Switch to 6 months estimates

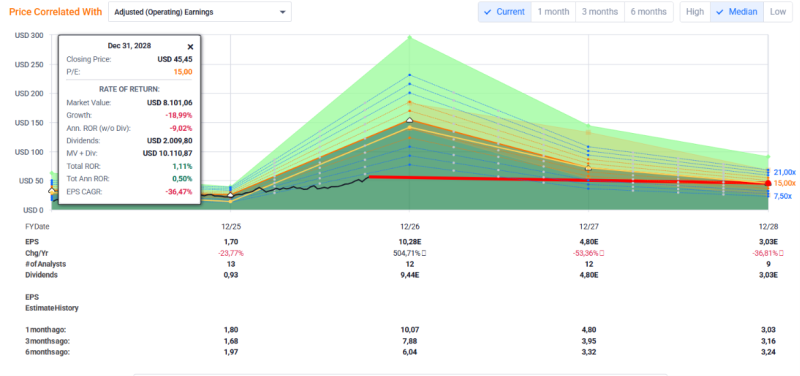click(x=648, y=12)
